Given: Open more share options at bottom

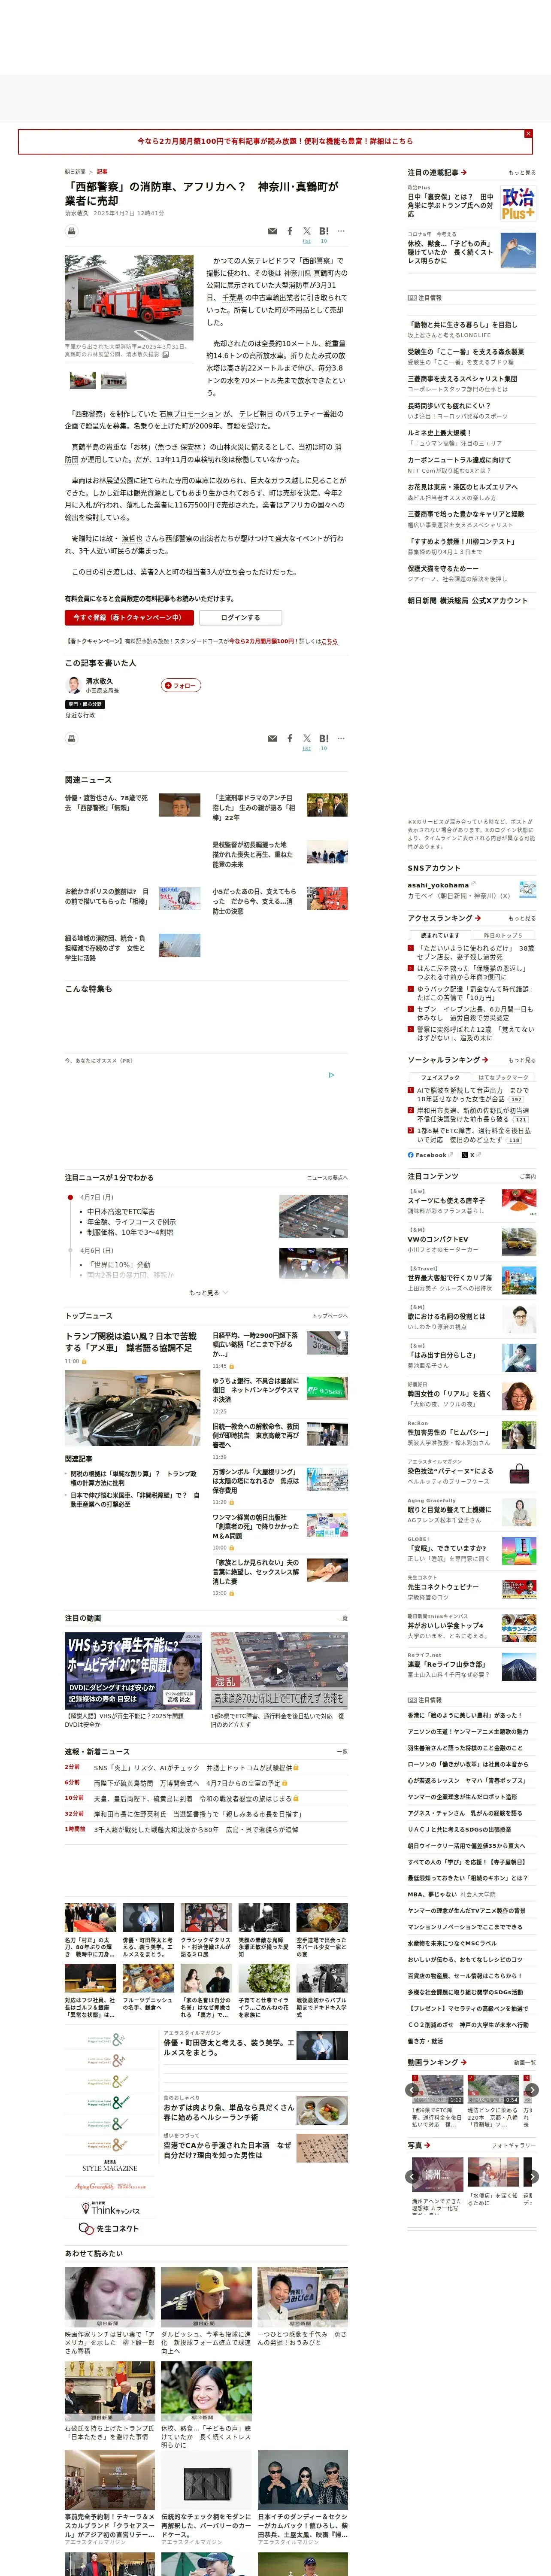Looking at the screenshot, I should point(341,738).
